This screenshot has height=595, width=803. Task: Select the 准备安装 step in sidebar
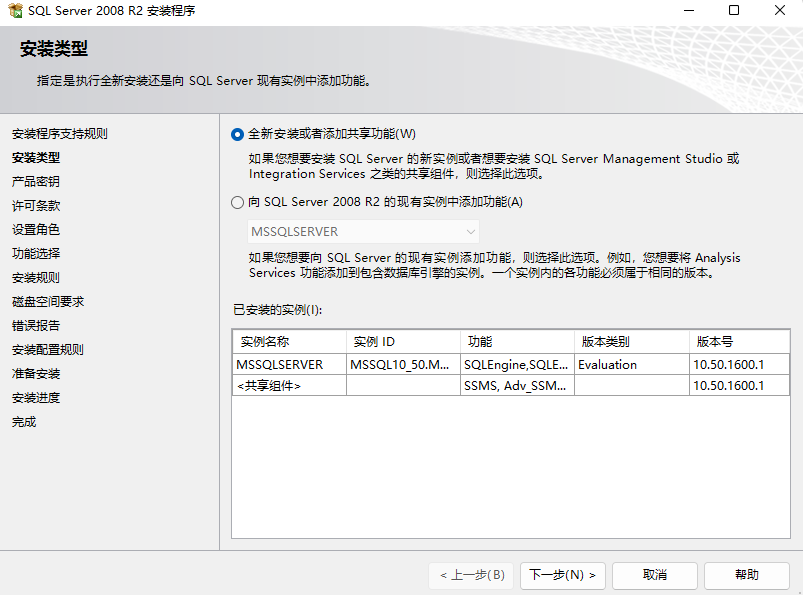tap(36, 374)
